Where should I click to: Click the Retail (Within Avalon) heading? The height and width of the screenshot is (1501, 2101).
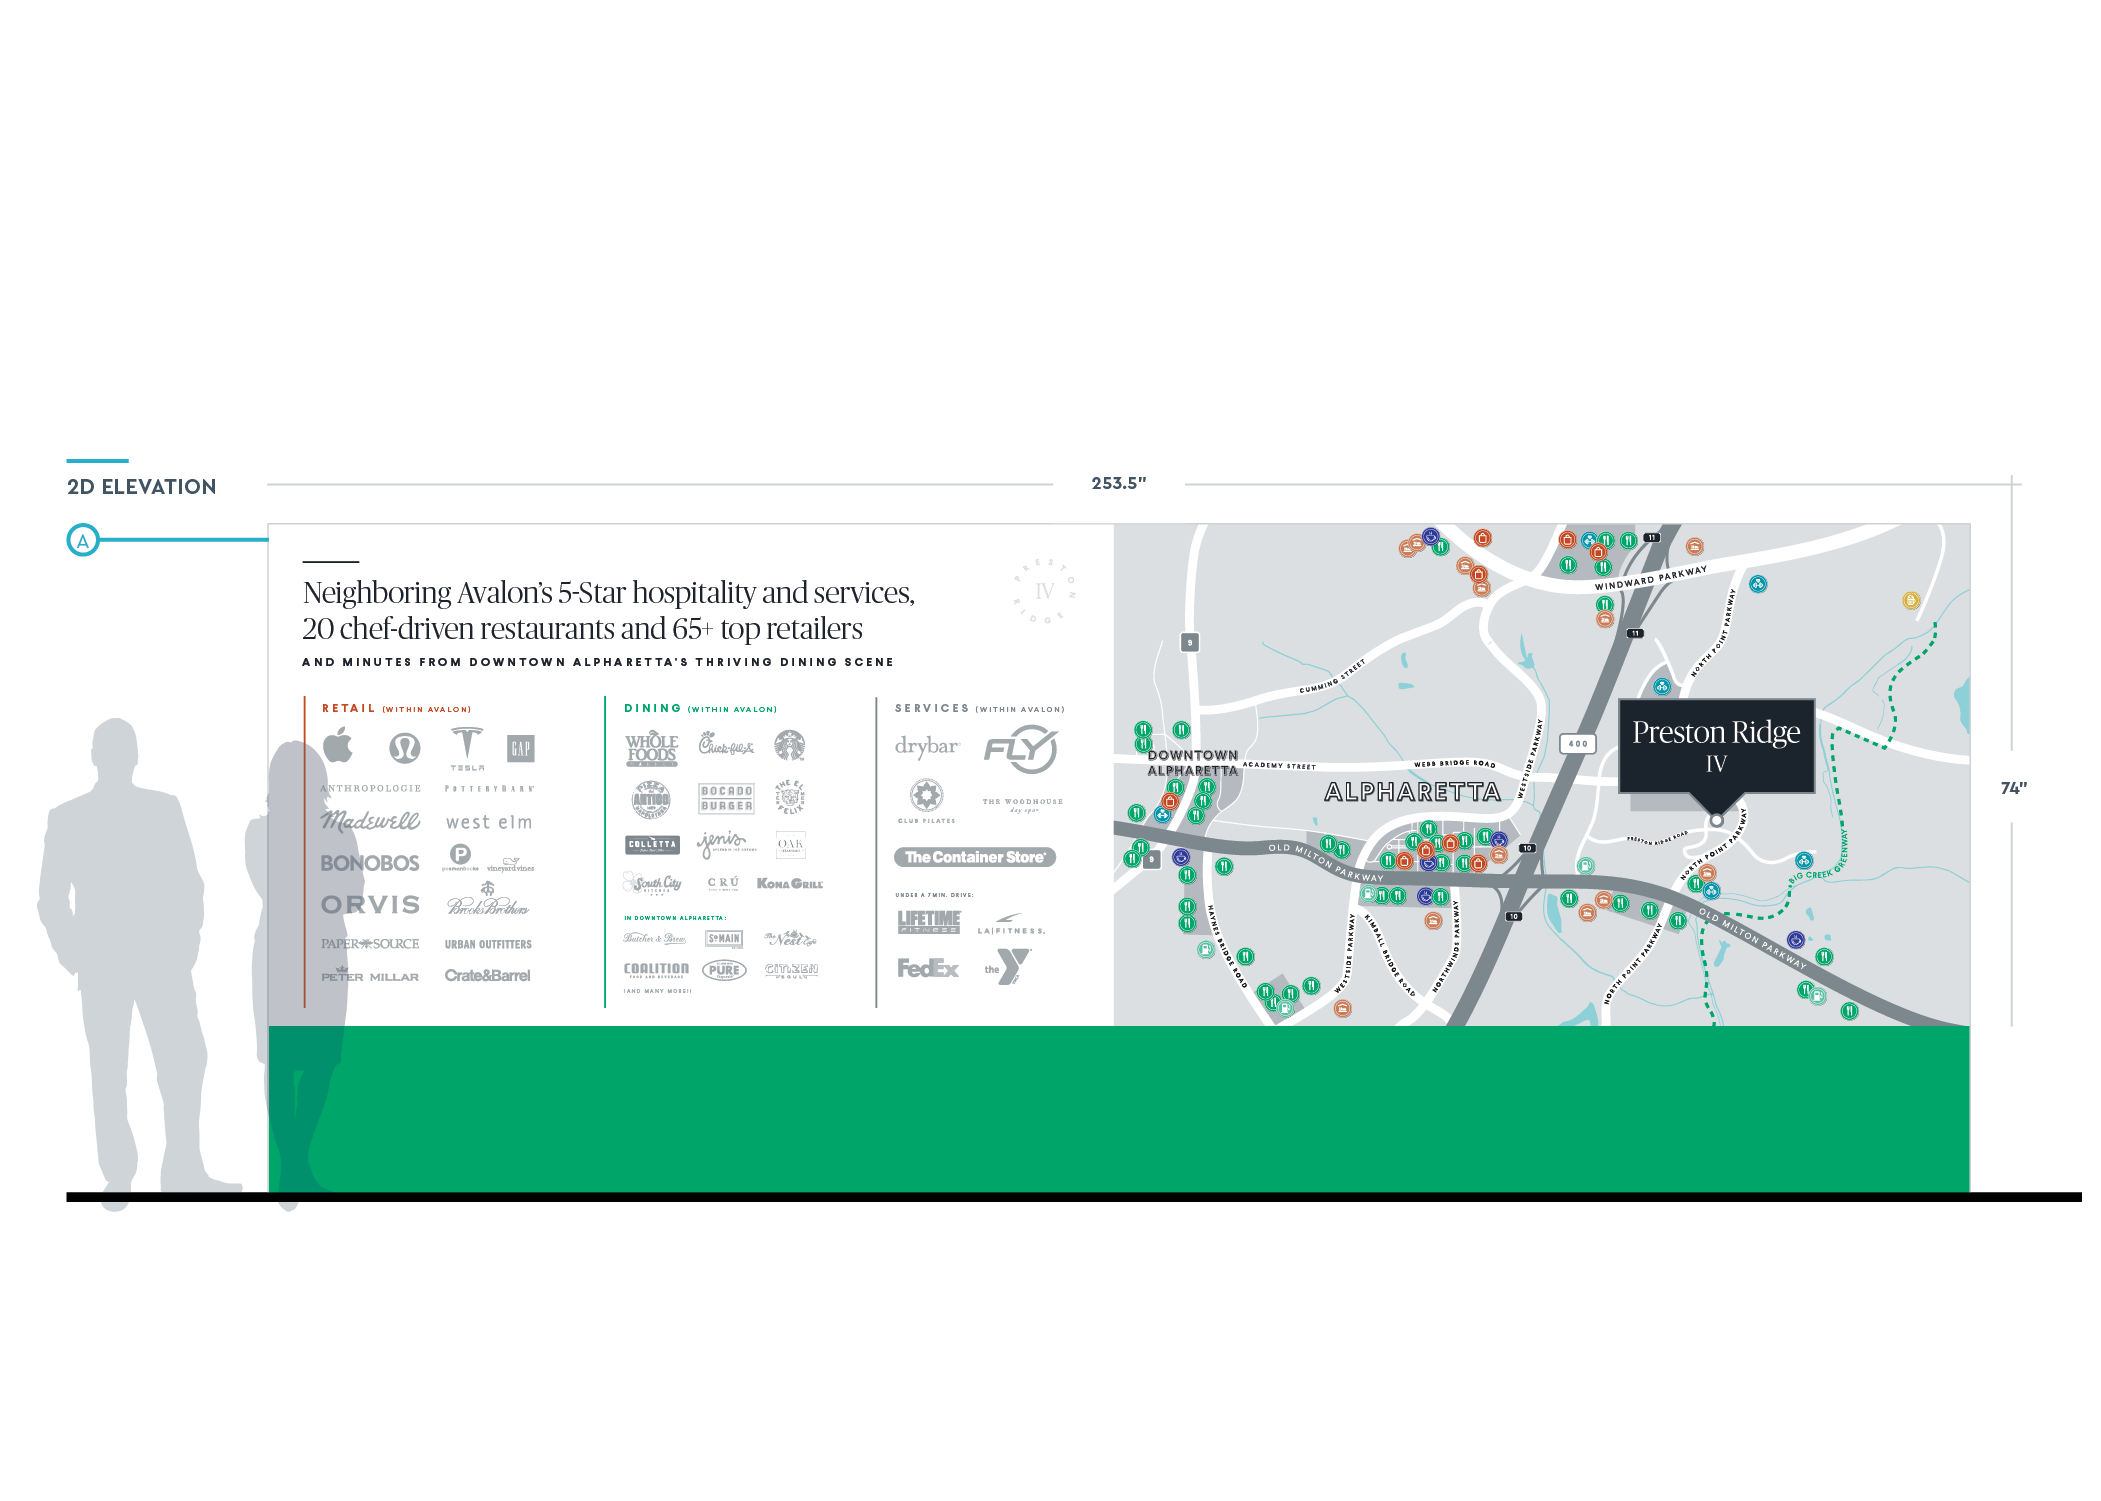(396, 708)
